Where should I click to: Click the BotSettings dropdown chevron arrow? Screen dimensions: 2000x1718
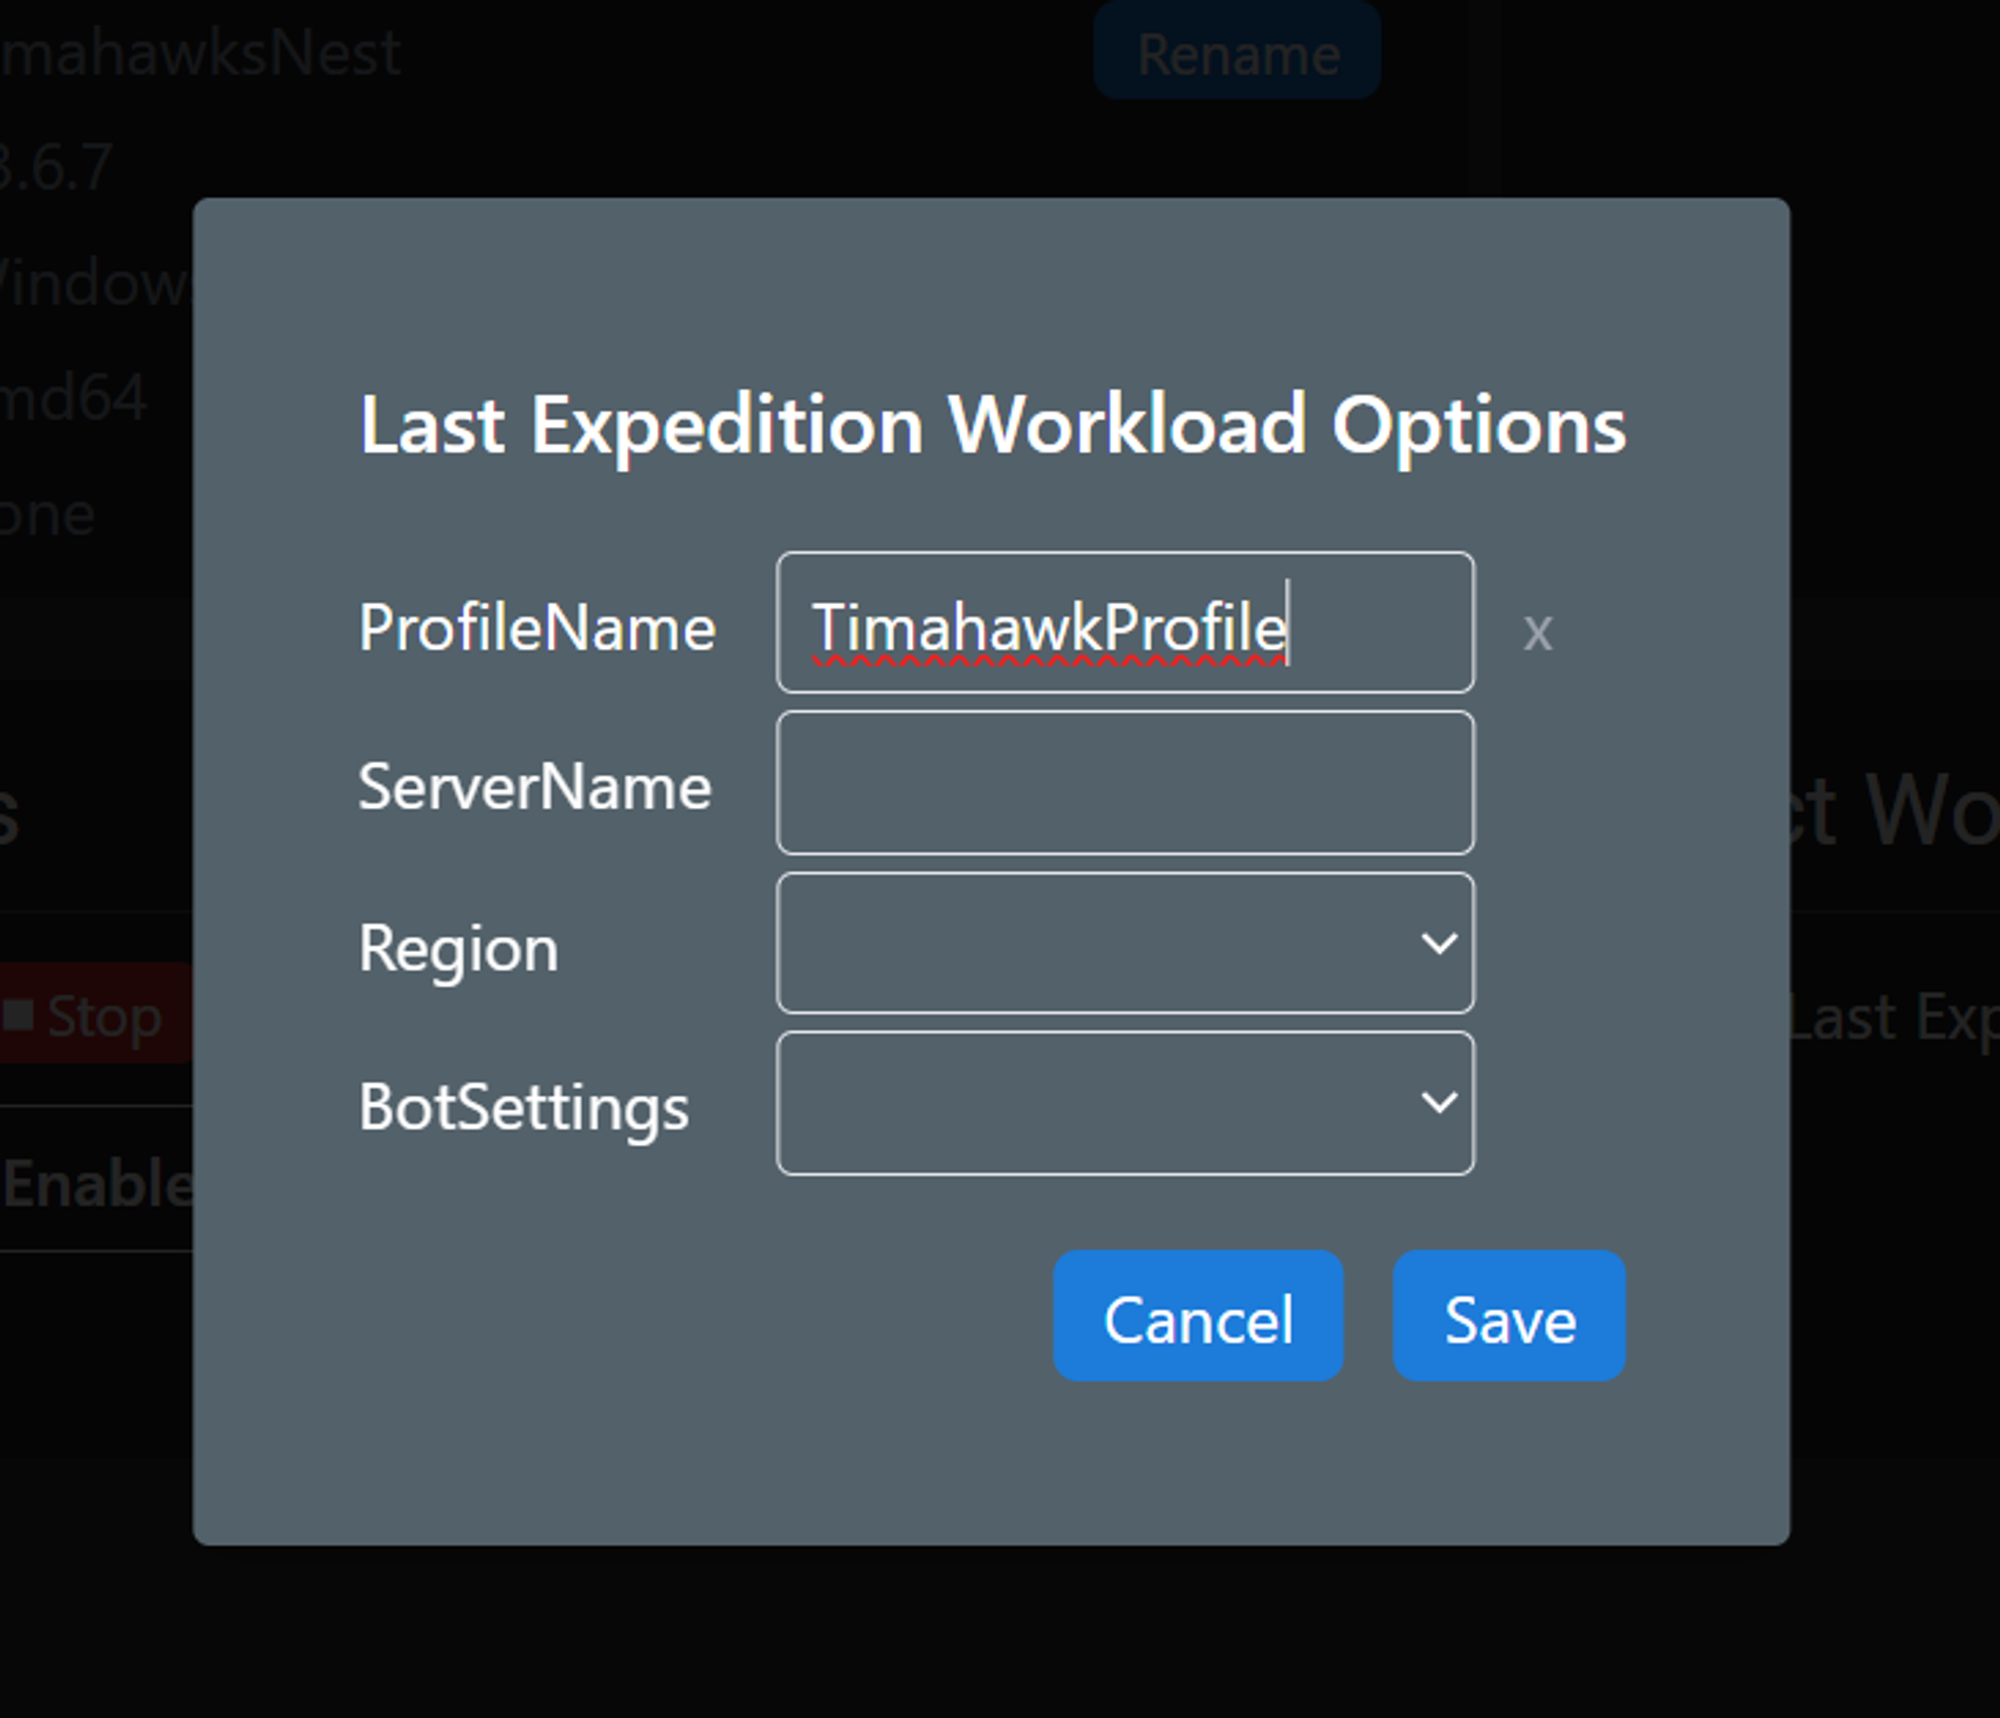click(1439, 1102)
